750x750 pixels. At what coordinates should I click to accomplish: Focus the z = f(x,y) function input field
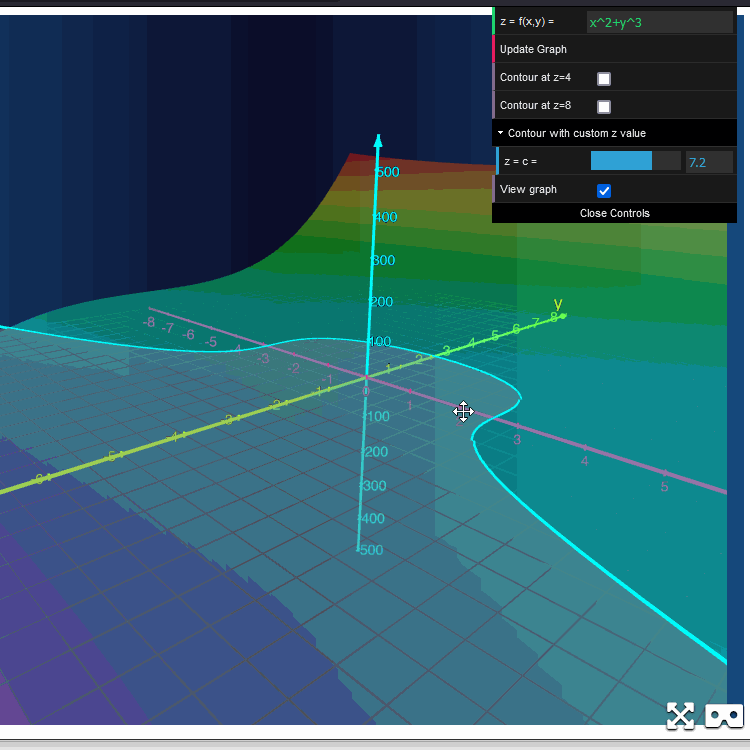pos(659,21)
